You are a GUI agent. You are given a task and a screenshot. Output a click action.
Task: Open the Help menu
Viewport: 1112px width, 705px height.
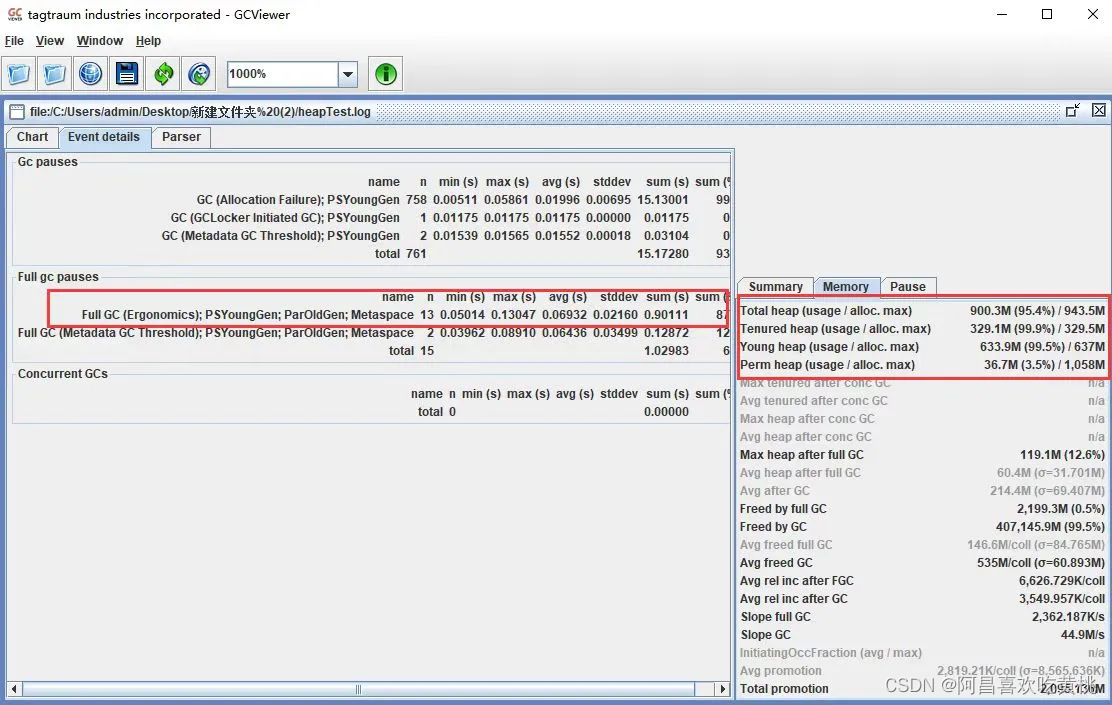click(148, 41)
